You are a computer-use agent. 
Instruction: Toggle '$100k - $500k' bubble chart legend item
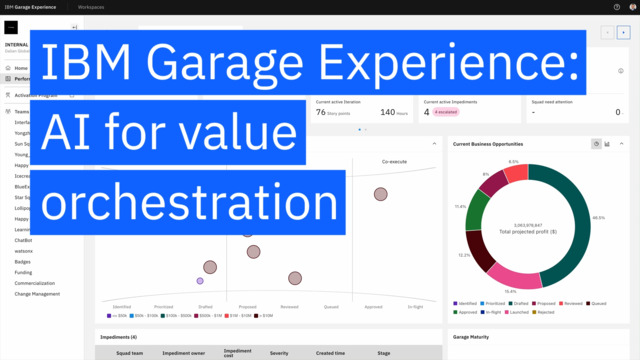(176, 316)
